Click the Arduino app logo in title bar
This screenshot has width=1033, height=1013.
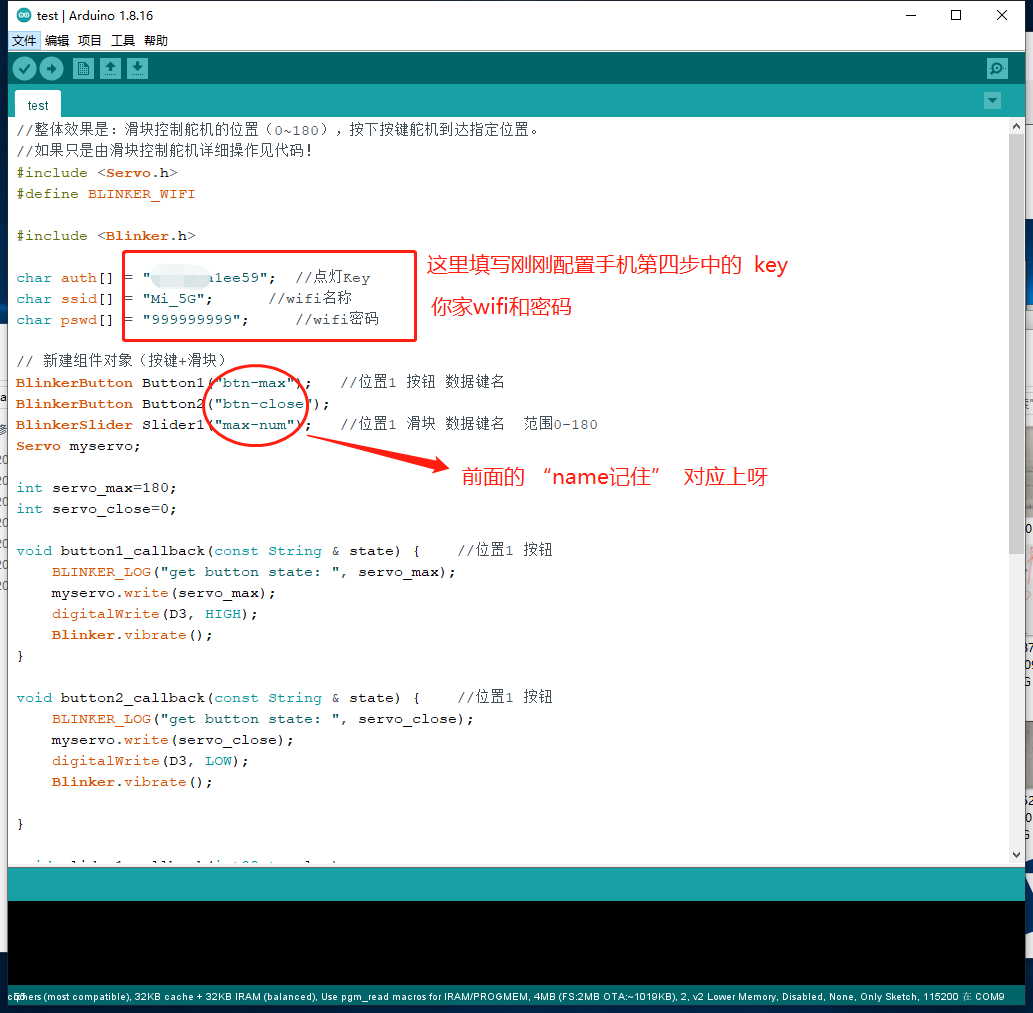click(24, 15)
